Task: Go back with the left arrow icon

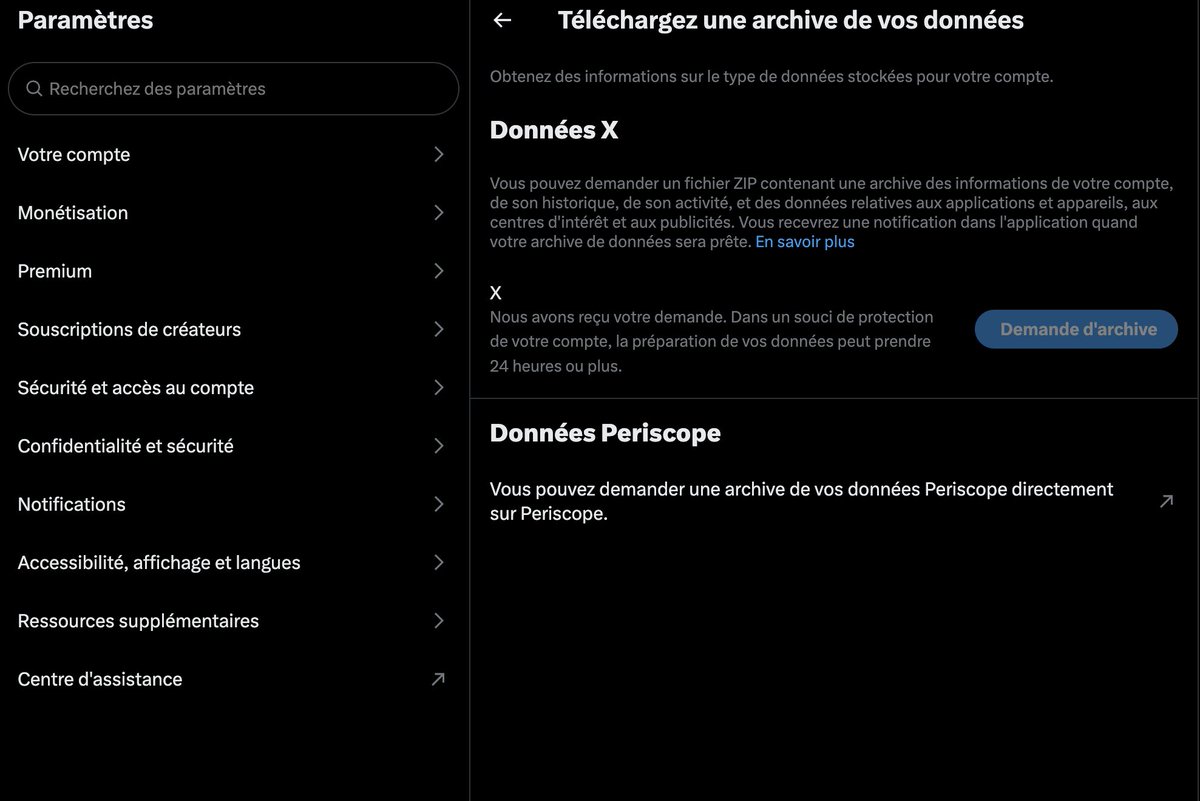Action: pos(503,20)
